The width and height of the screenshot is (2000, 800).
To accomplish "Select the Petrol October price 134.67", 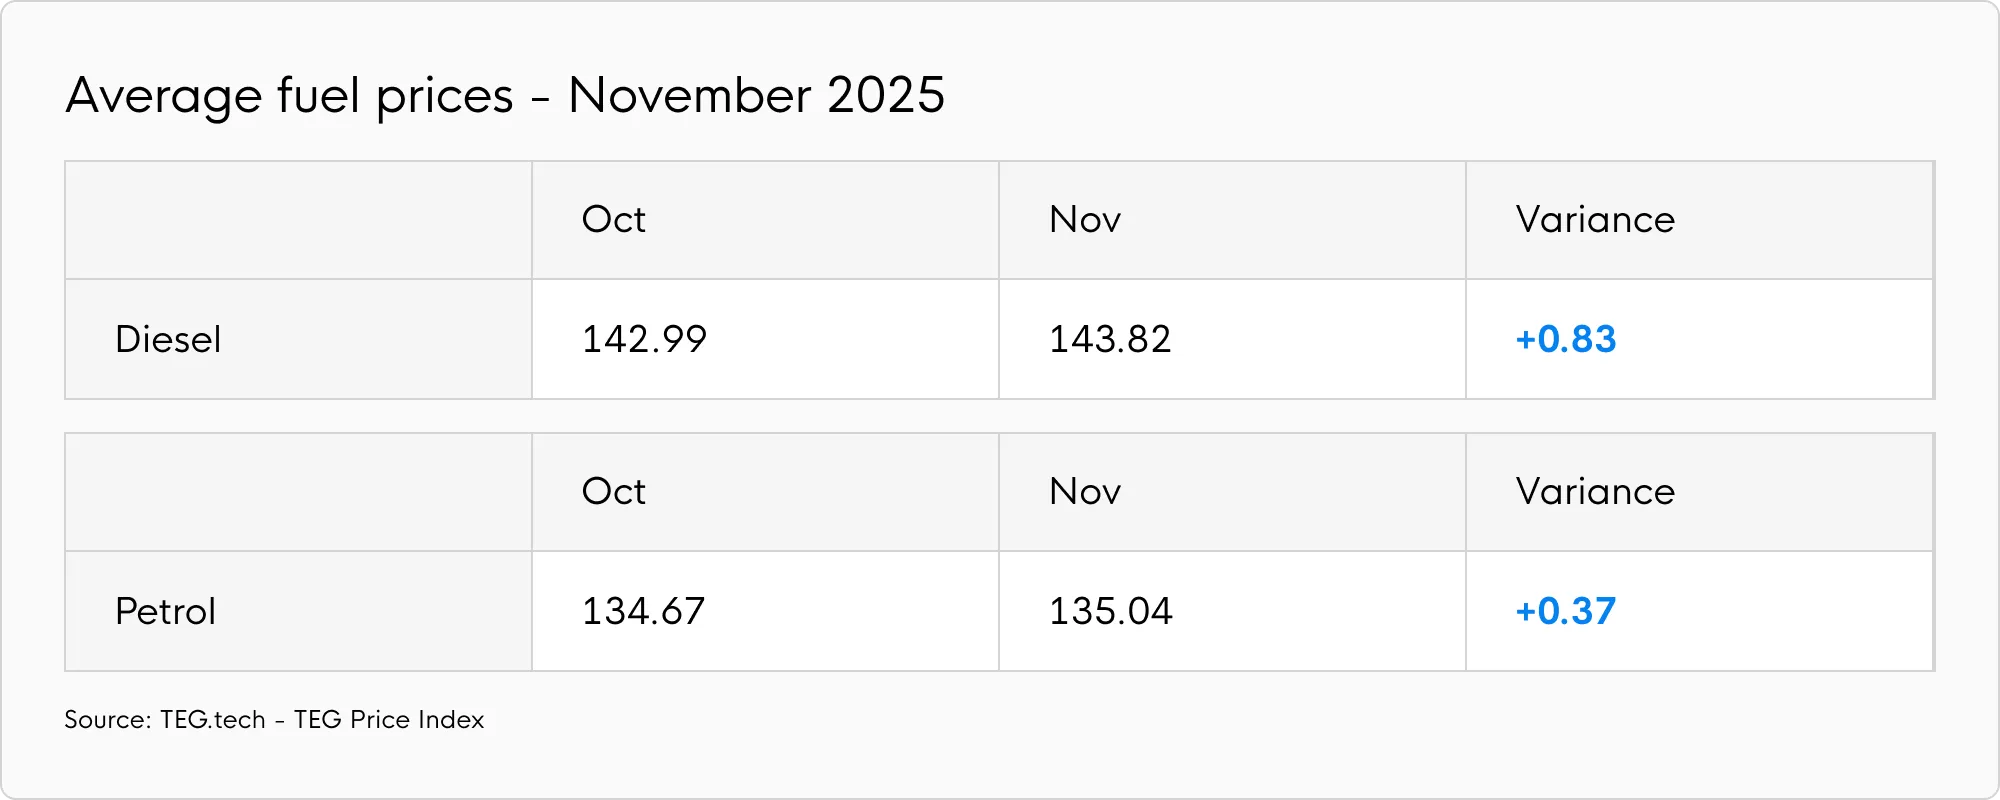I will coord(644,612).
